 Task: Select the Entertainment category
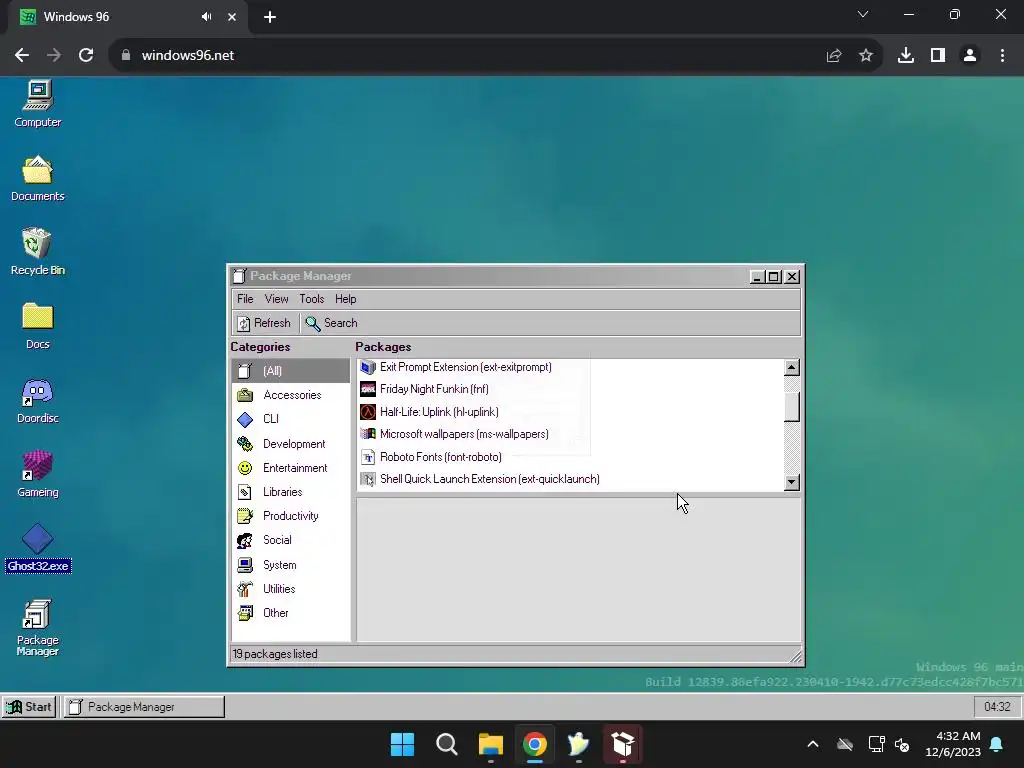pos(291,468)
